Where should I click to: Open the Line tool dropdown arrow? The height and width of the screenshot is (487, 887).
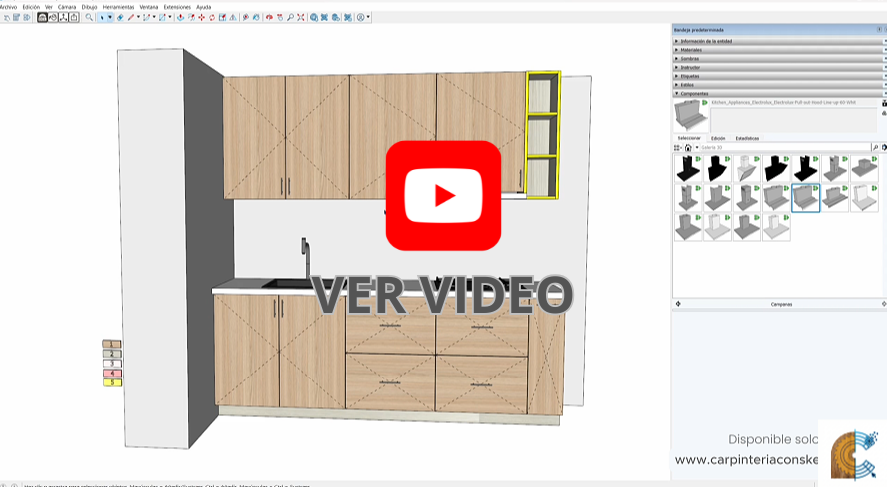138,18
